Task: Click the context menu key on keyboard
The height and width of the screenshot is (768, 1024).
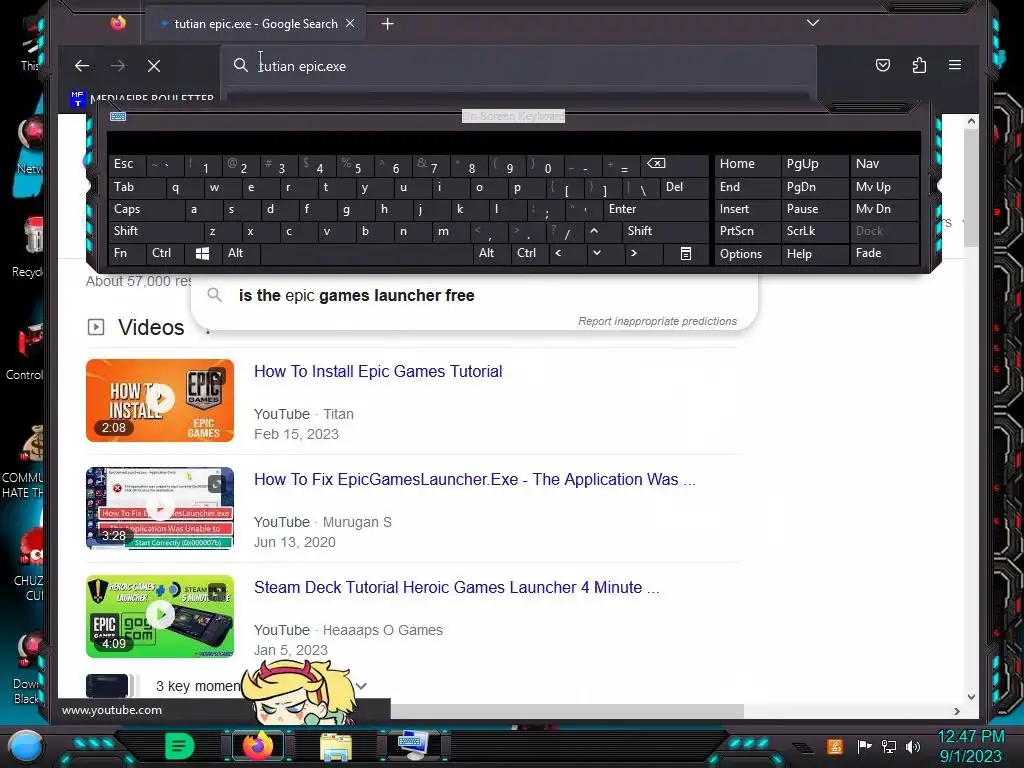Action: pos(686,253)
